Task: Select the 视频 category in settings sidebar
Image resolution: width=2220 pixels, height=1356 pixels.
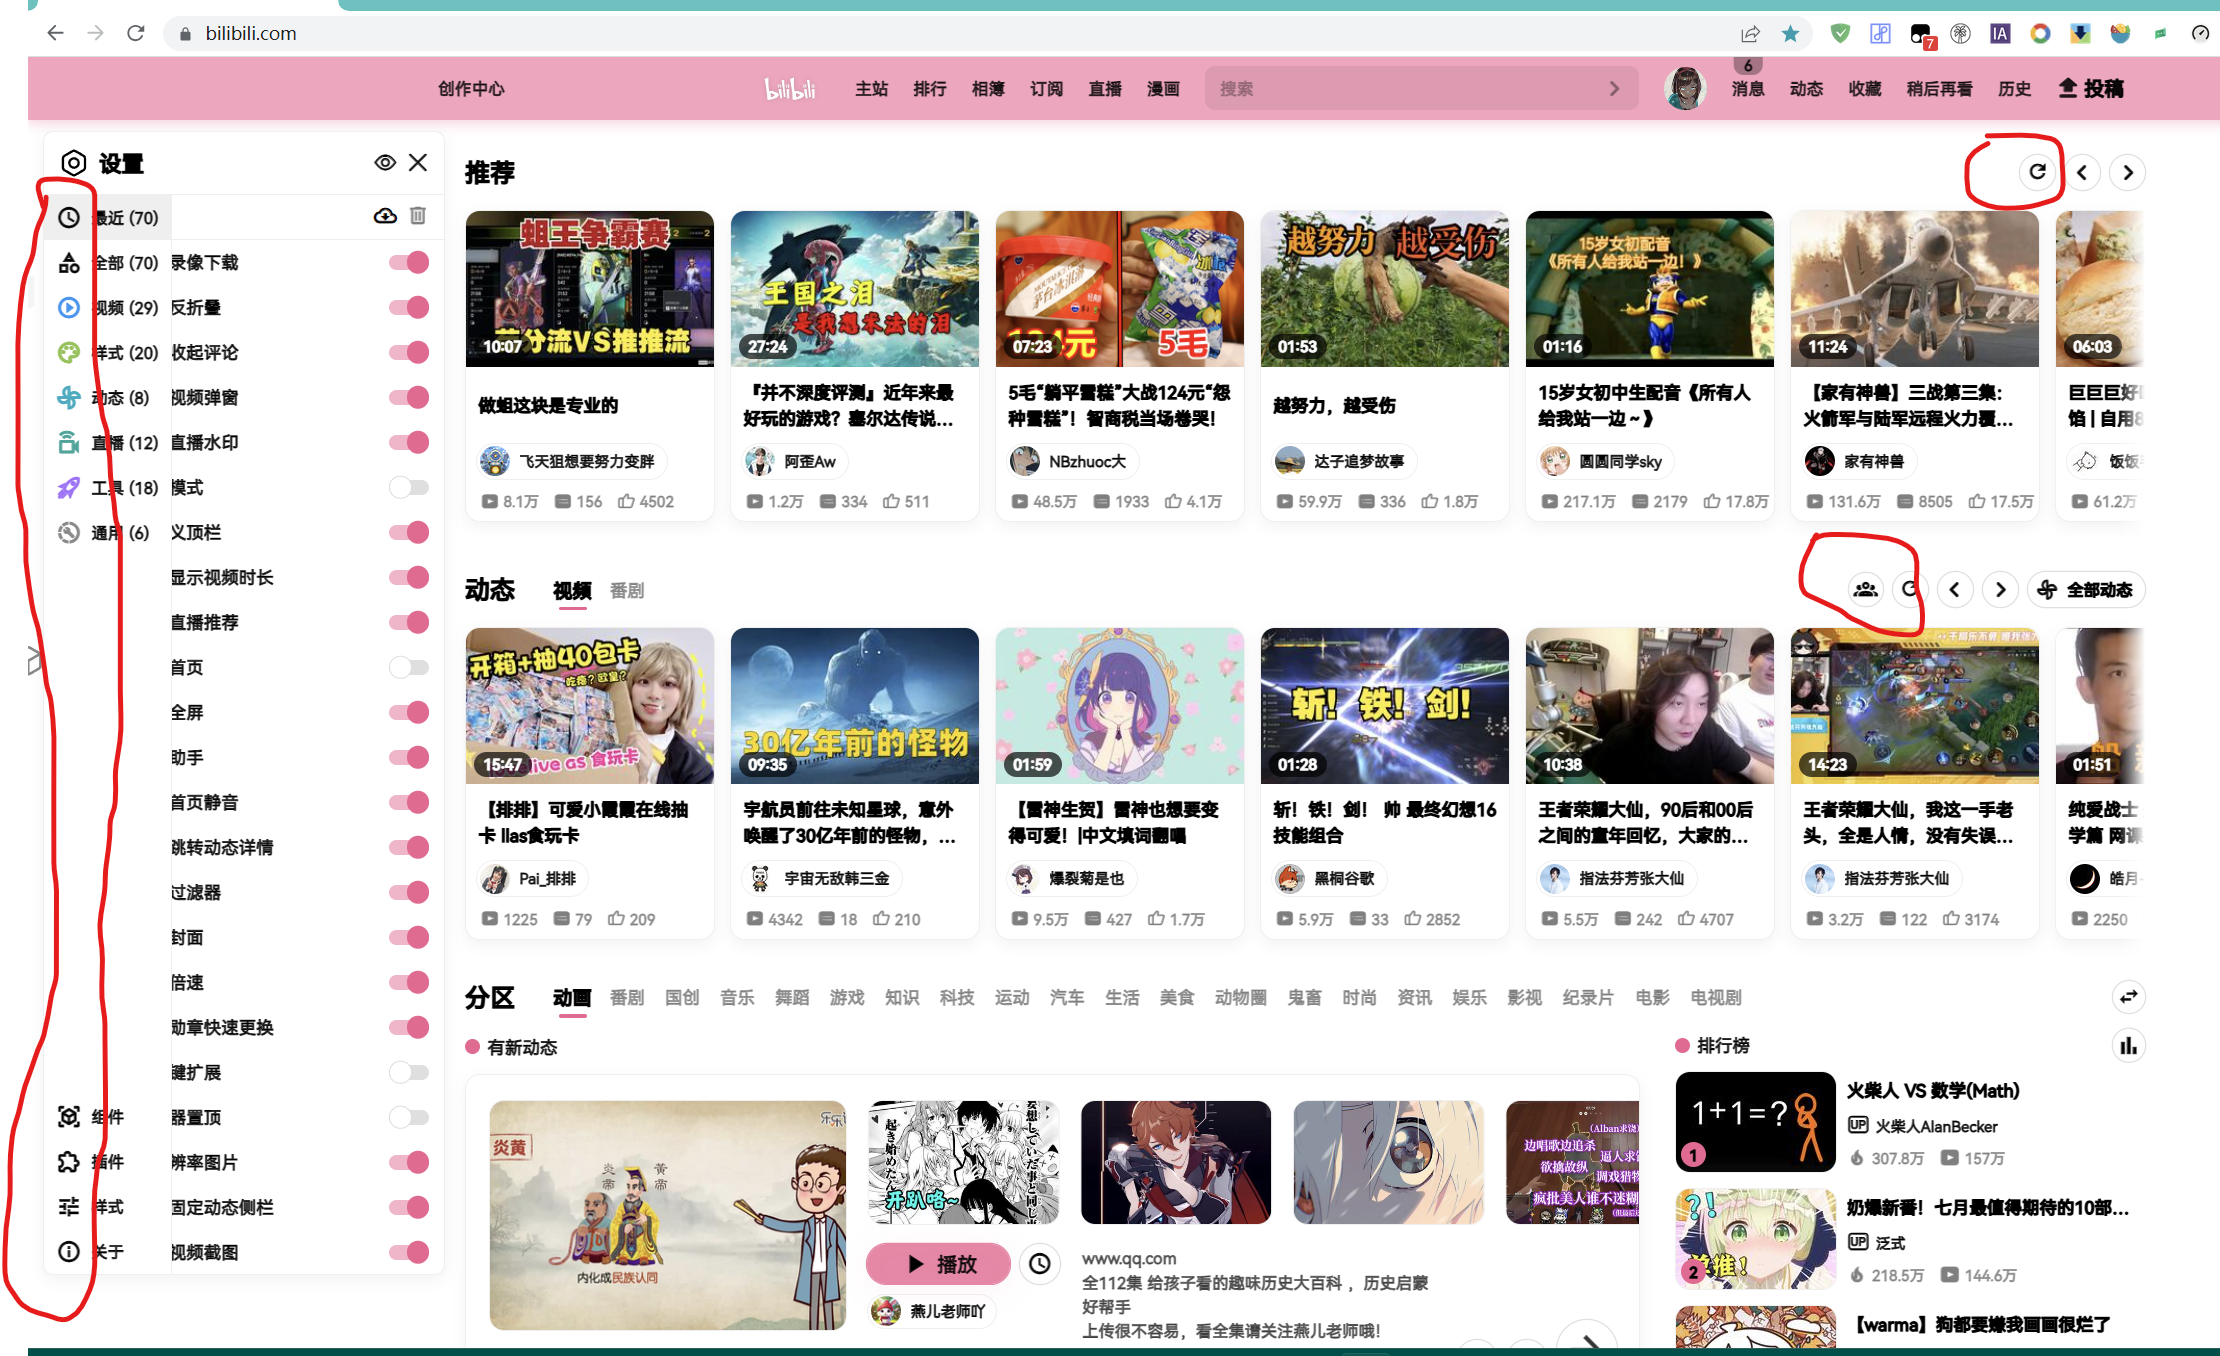Action: 110,307
